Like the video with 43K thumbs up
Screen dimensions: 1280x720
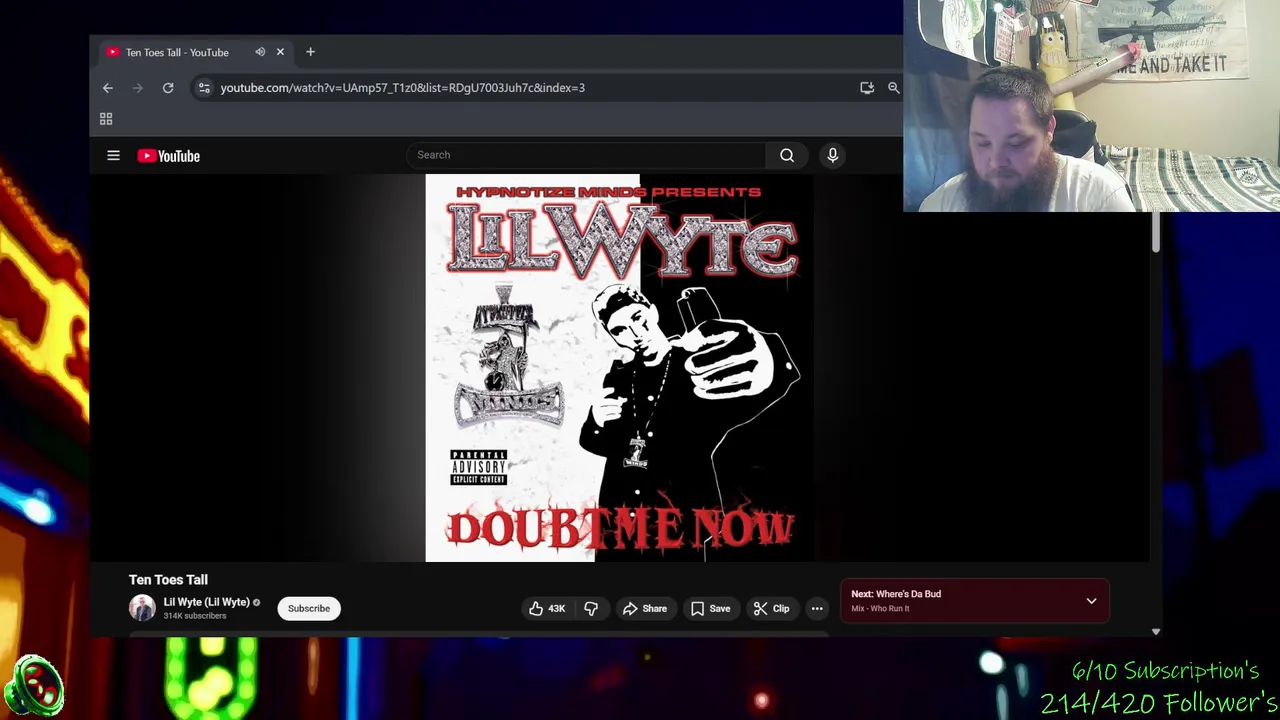(548, 608)
